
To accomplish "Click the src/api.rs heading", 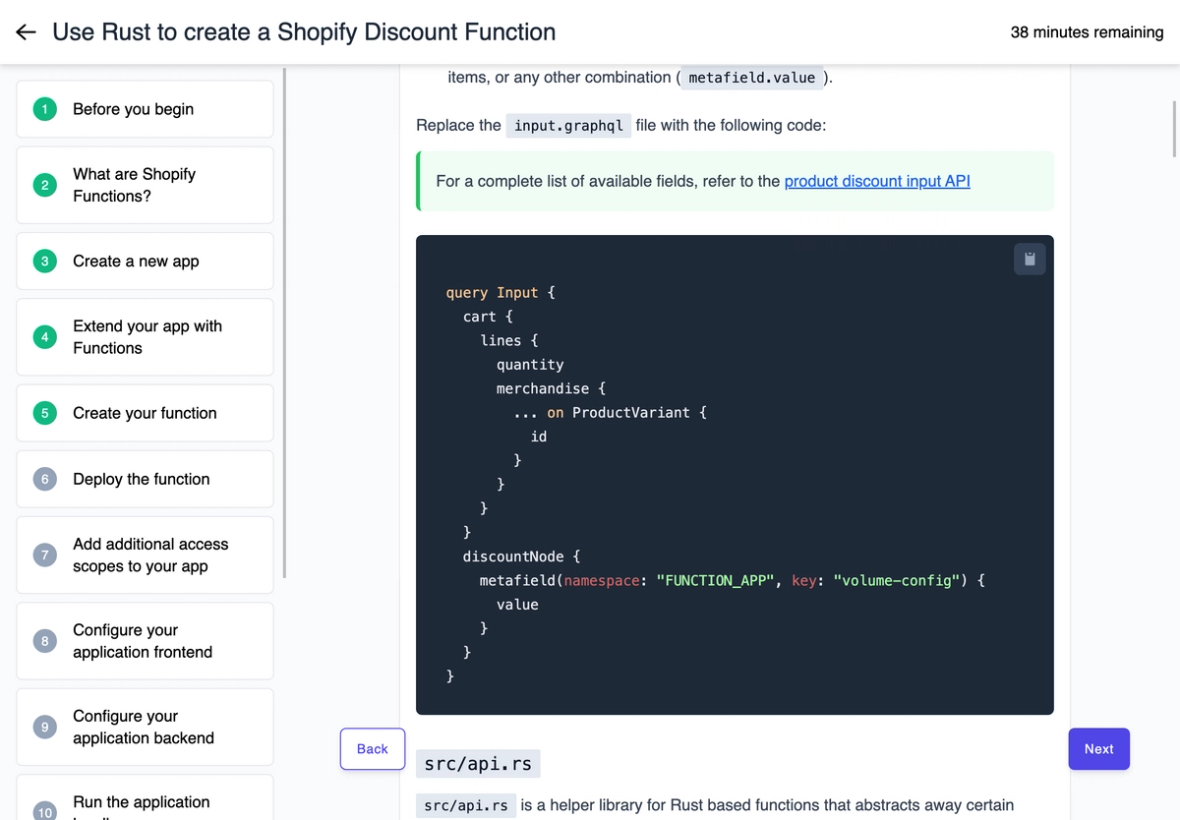I will tap(478, 764).
